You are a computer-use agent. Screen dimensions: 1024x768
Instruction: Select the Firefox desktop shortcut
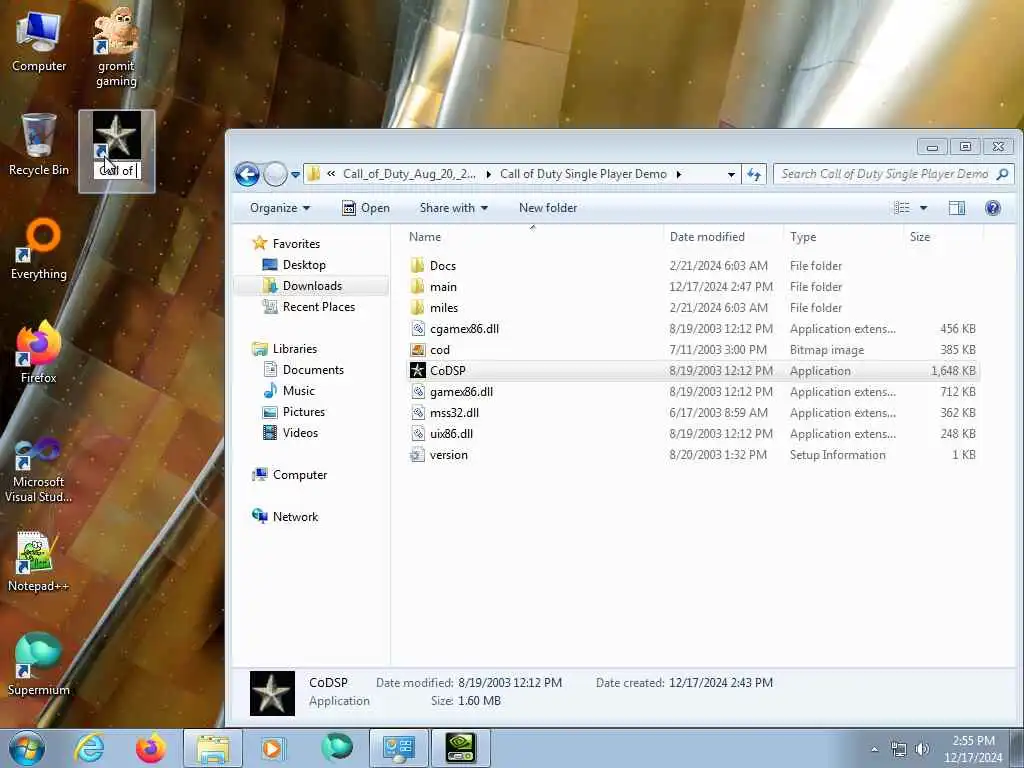tap(39, 353)
